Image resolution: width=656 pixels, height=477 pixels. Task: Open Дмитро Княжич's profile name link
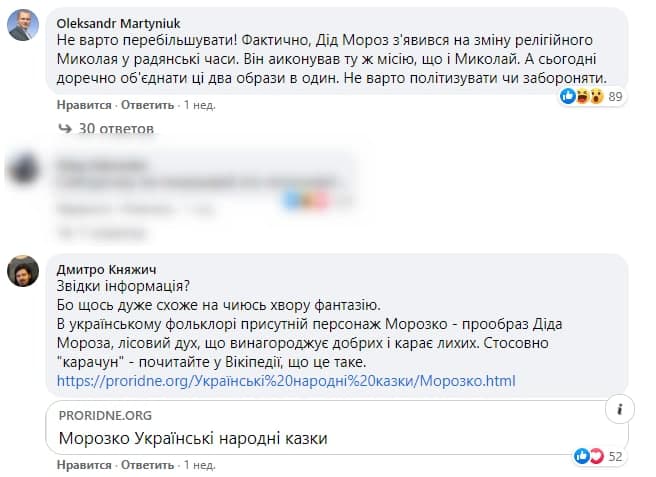[108, 268]
